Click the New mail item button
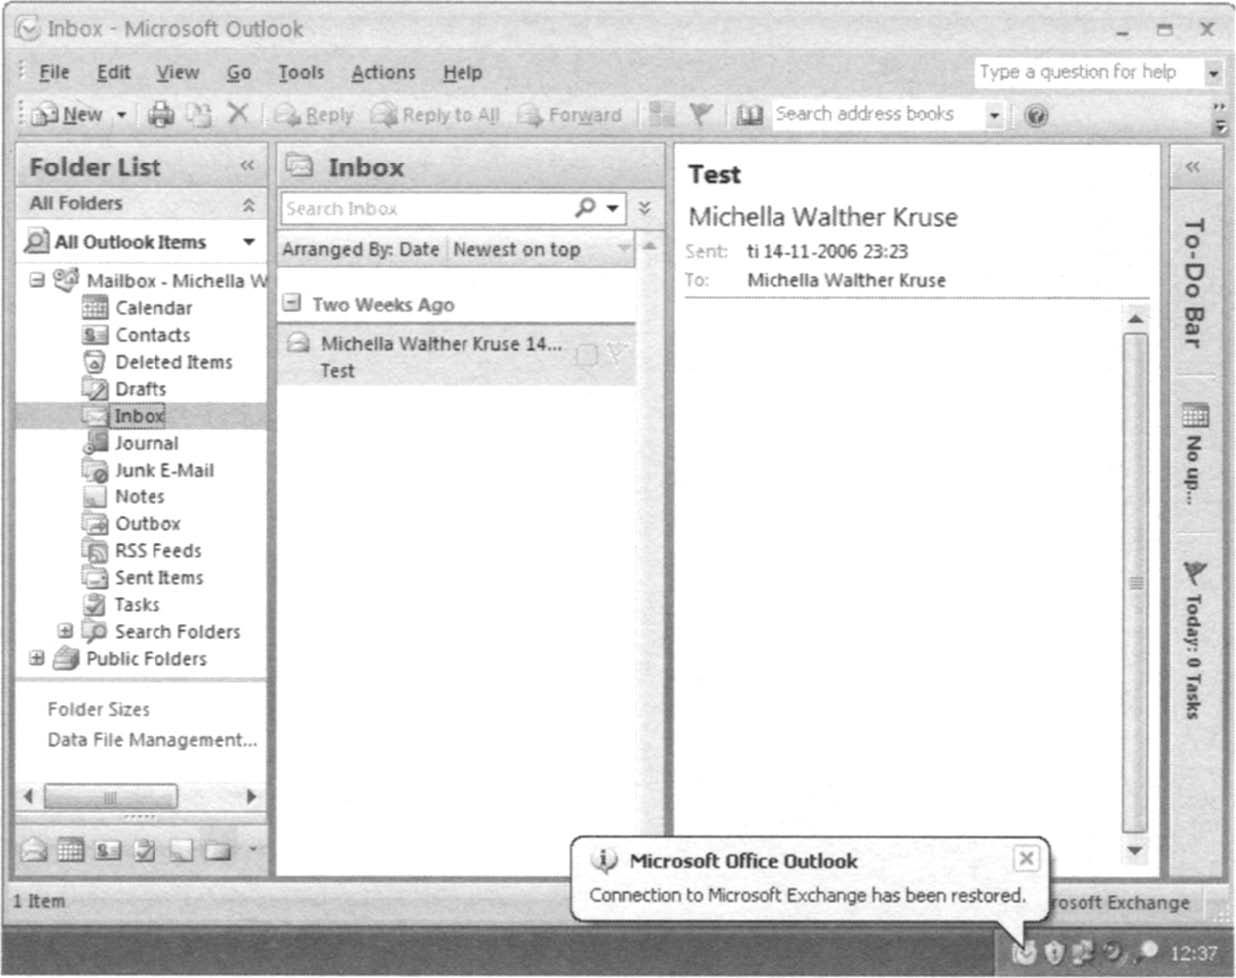Image resolution: width=1236 pixels, height=978 pixels. point(66,115)
